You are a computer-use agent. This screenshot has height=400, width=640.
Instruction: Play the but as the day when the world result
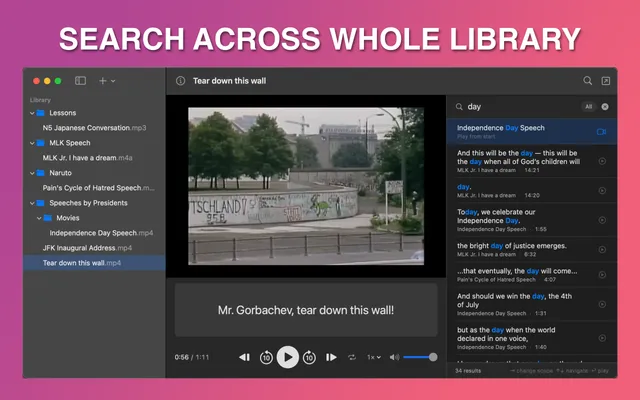point(602,338)
